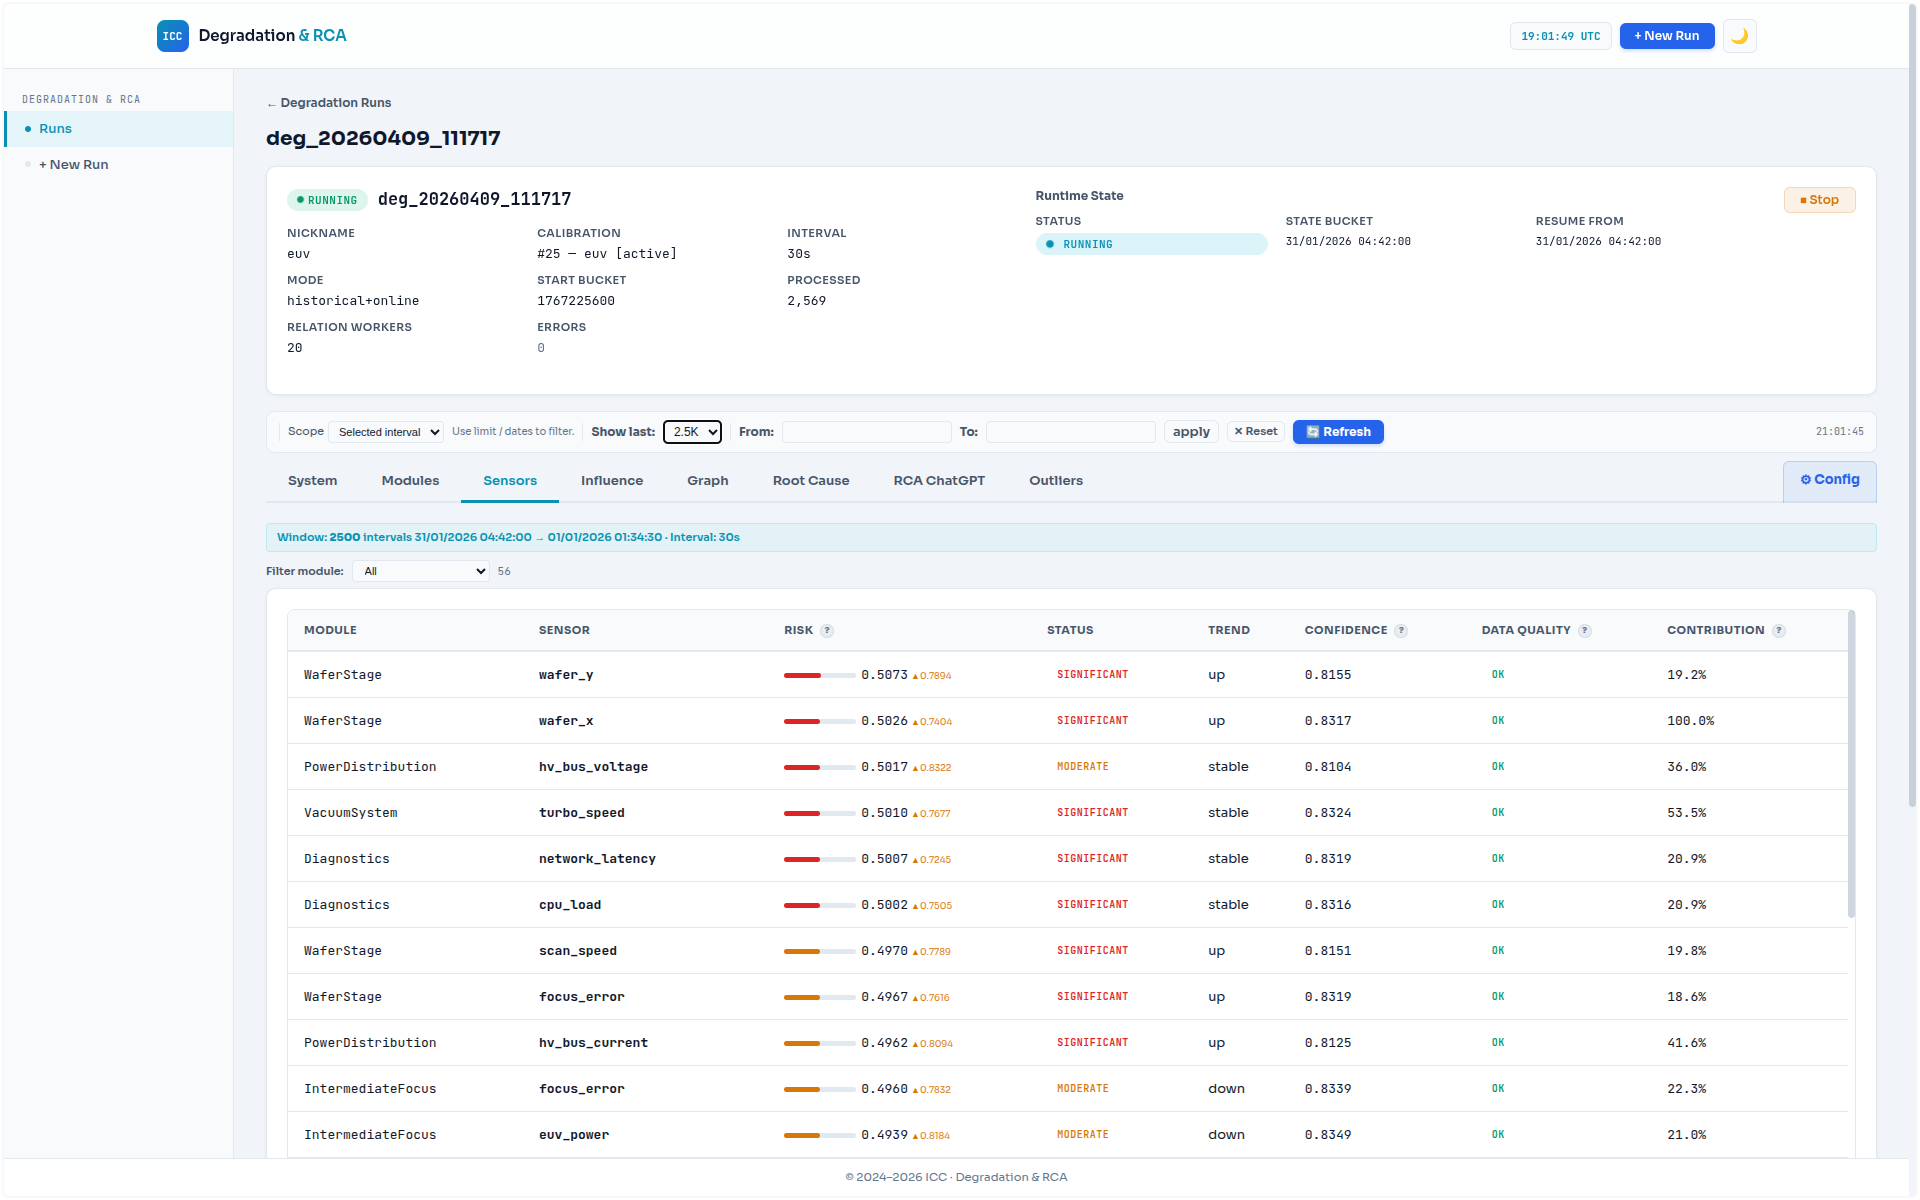Click the sensor table vertical scrollbar

pos(1851,765)
